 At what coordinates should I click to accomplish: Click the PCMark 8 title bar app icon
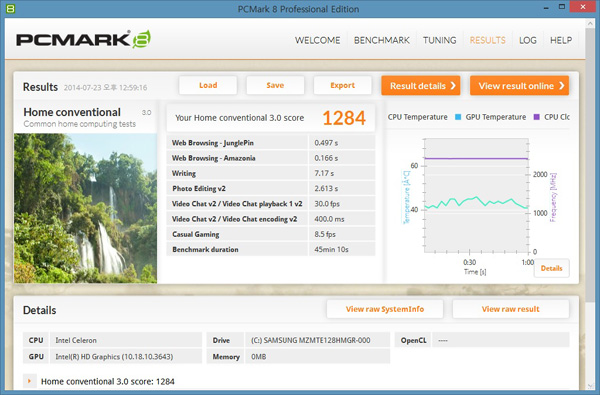(x=10, y=8)
